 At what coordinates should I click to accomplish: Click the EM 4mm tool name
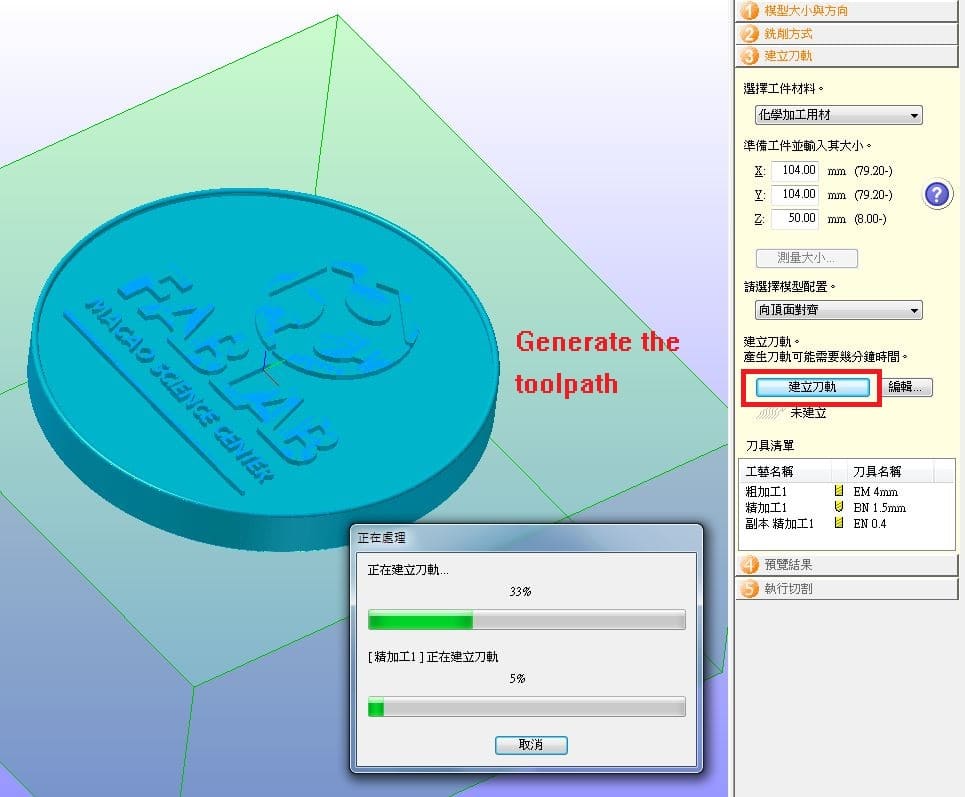tap(875, 492)
